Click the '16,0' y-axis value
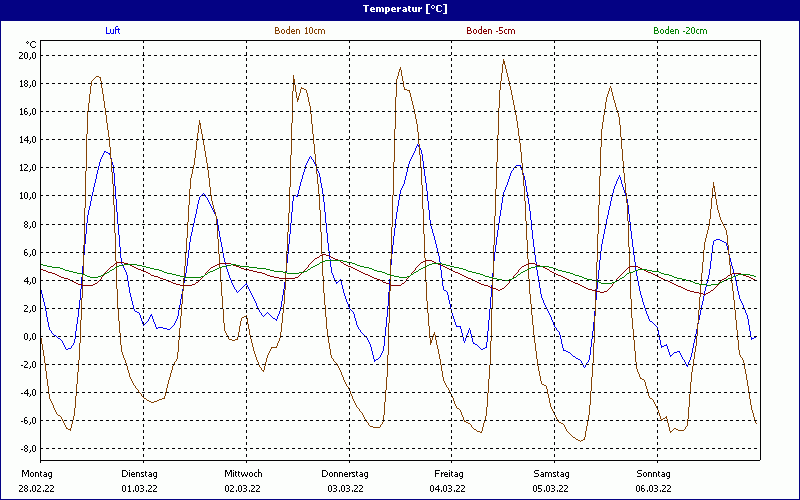 28,112
